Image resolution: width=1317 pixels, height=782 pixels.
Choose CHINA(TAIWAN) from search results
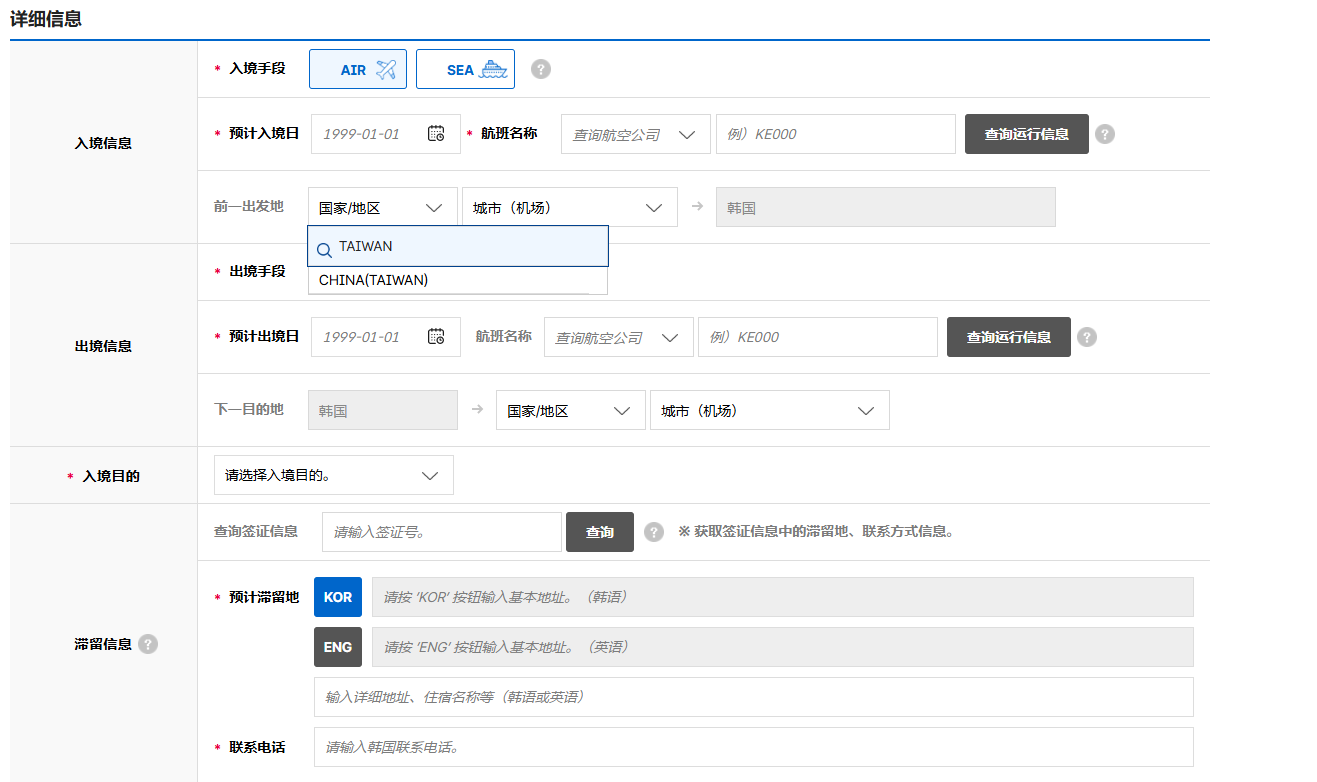pos(373,281)
